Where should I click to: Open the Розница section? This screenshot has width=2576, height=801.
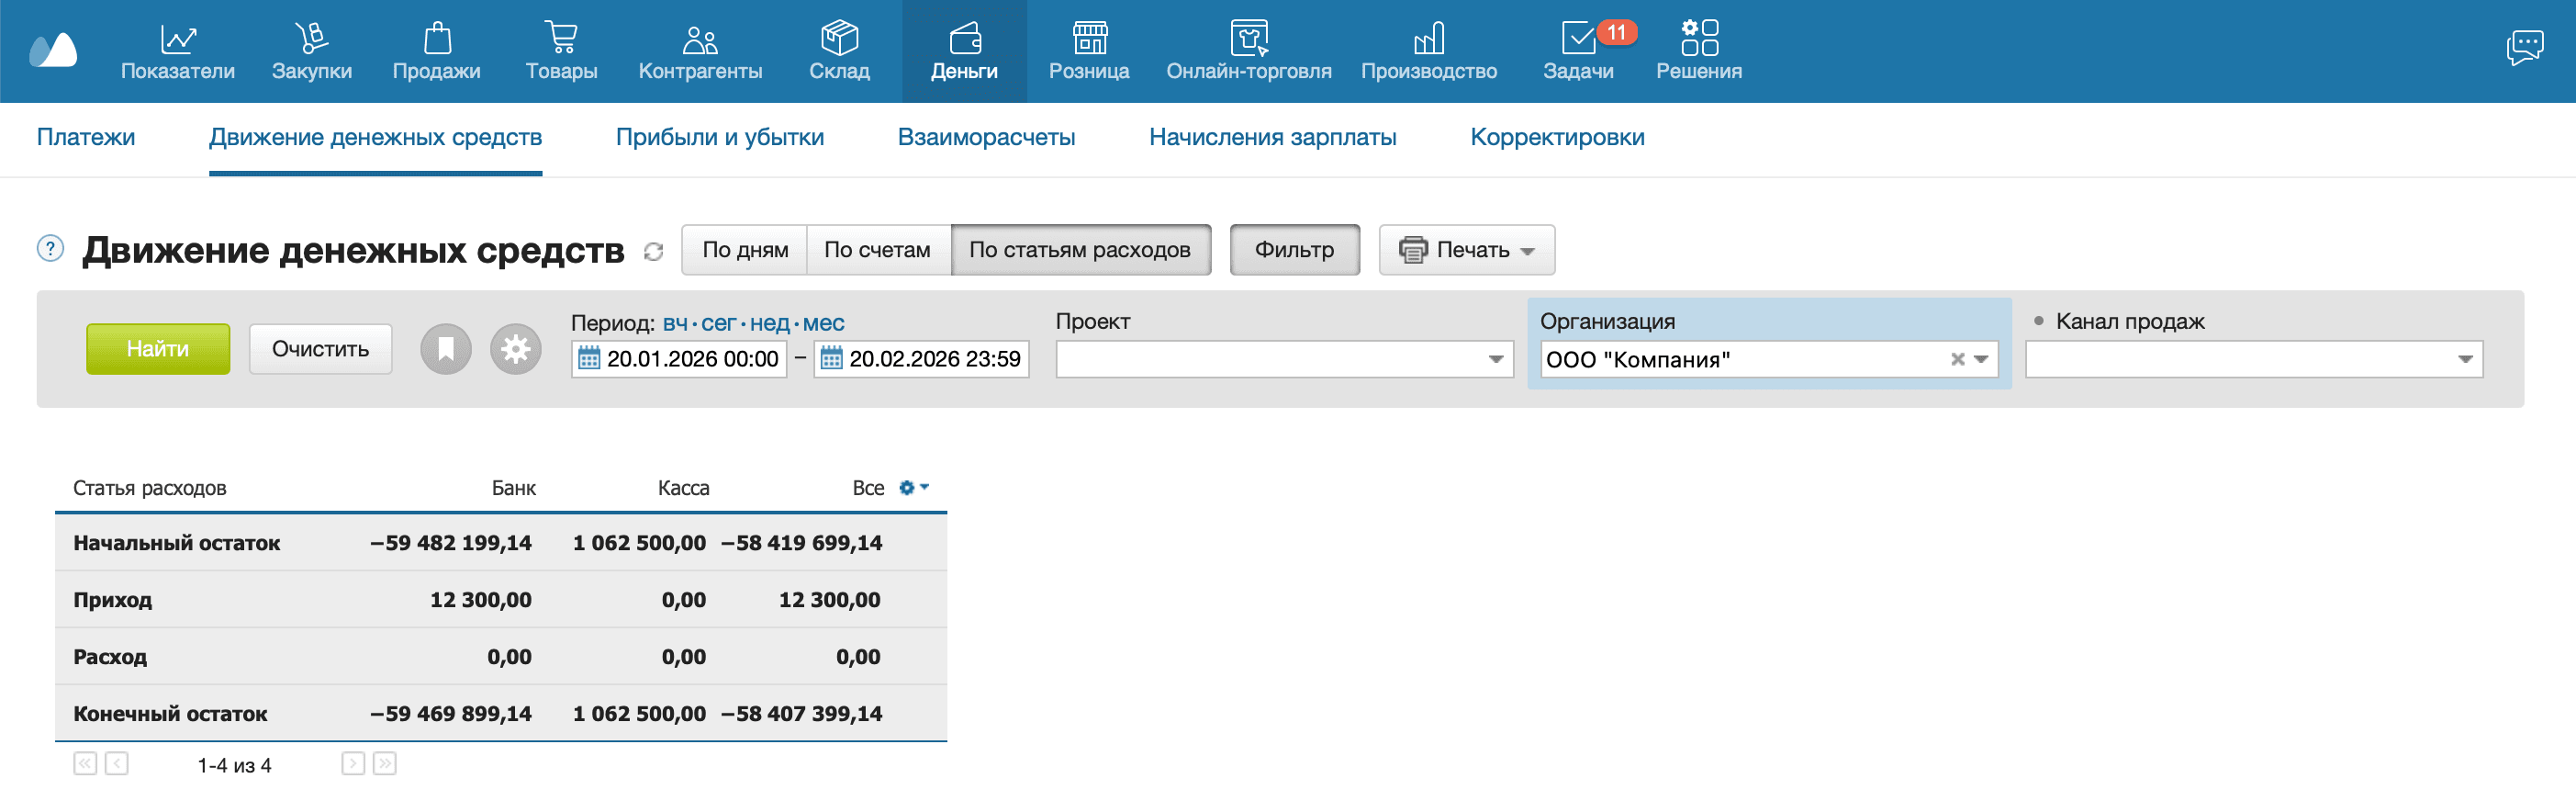point(1089,51)
